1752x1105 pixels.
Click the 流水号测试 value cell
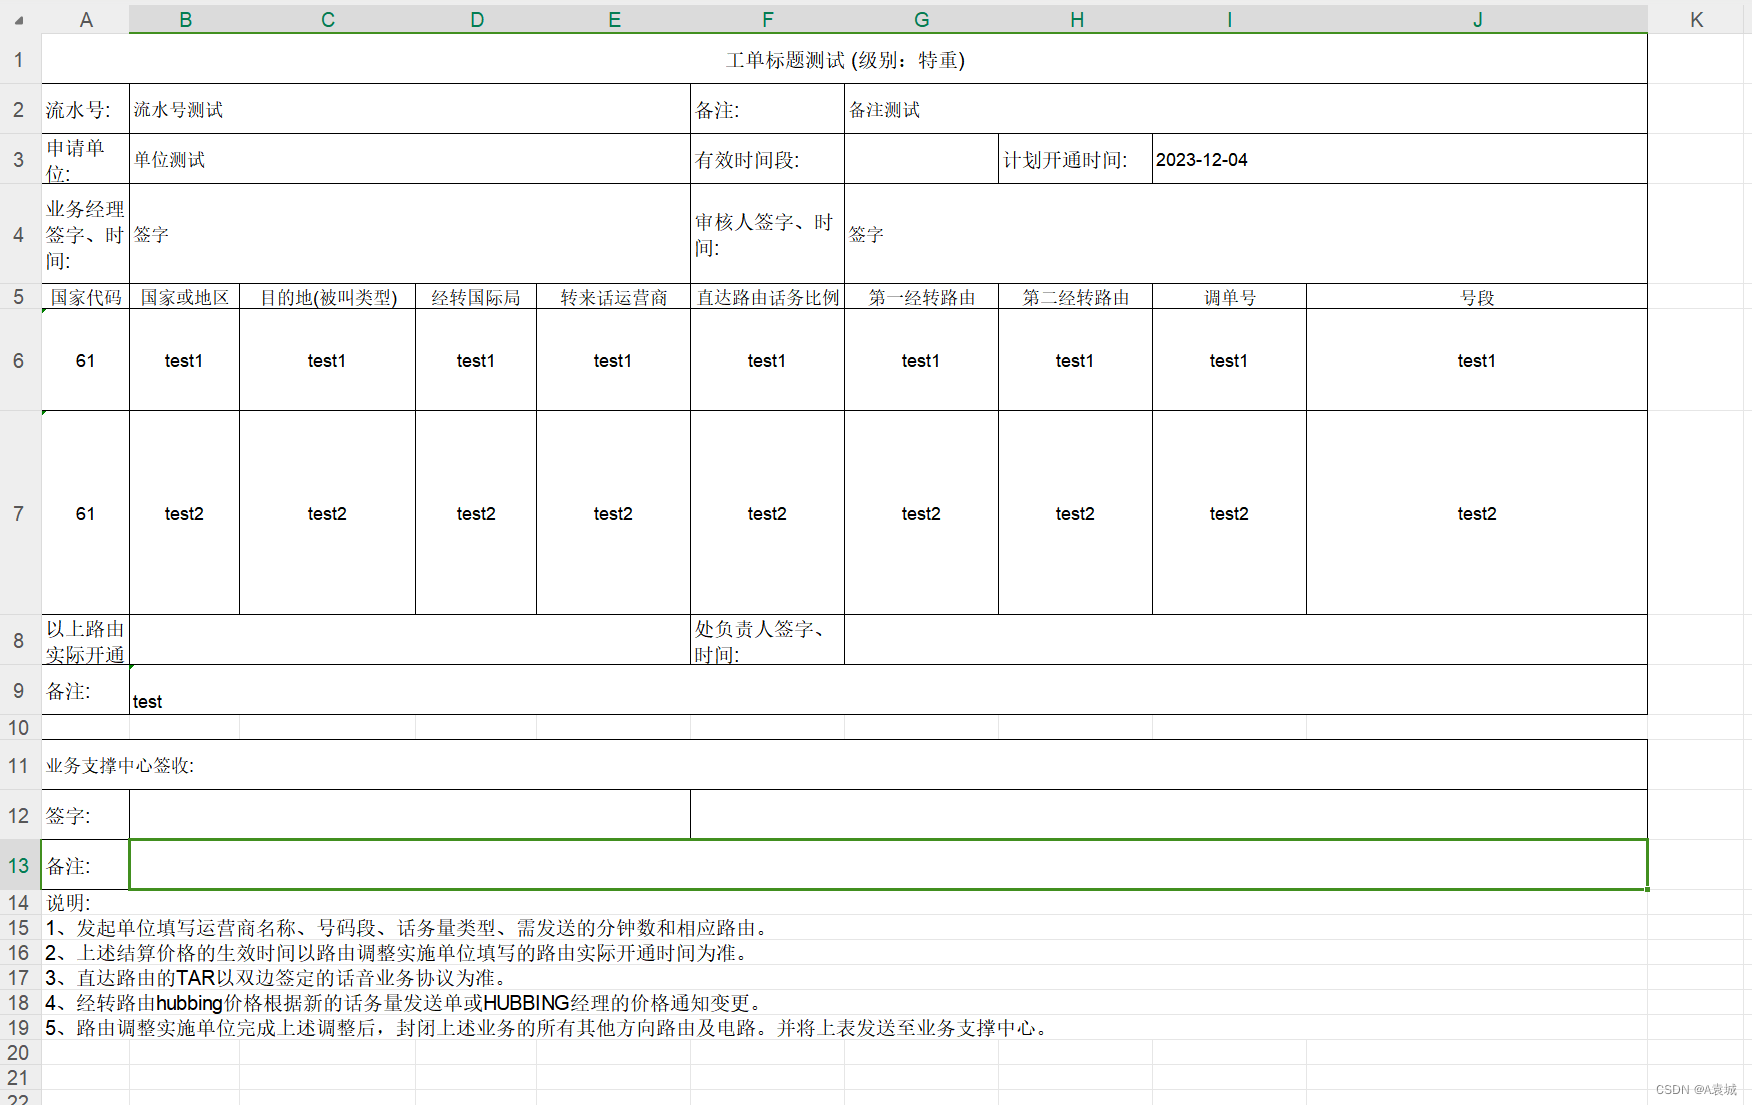(x=410, y=109)
